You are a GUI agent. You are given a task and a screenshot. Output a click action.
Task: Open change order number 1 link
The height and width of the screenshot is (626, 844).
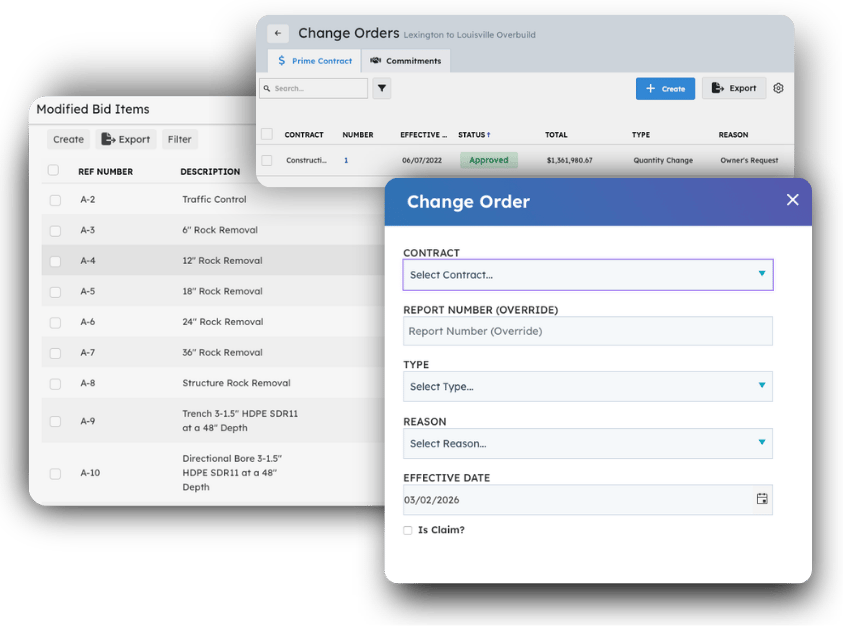pos(345,160)
